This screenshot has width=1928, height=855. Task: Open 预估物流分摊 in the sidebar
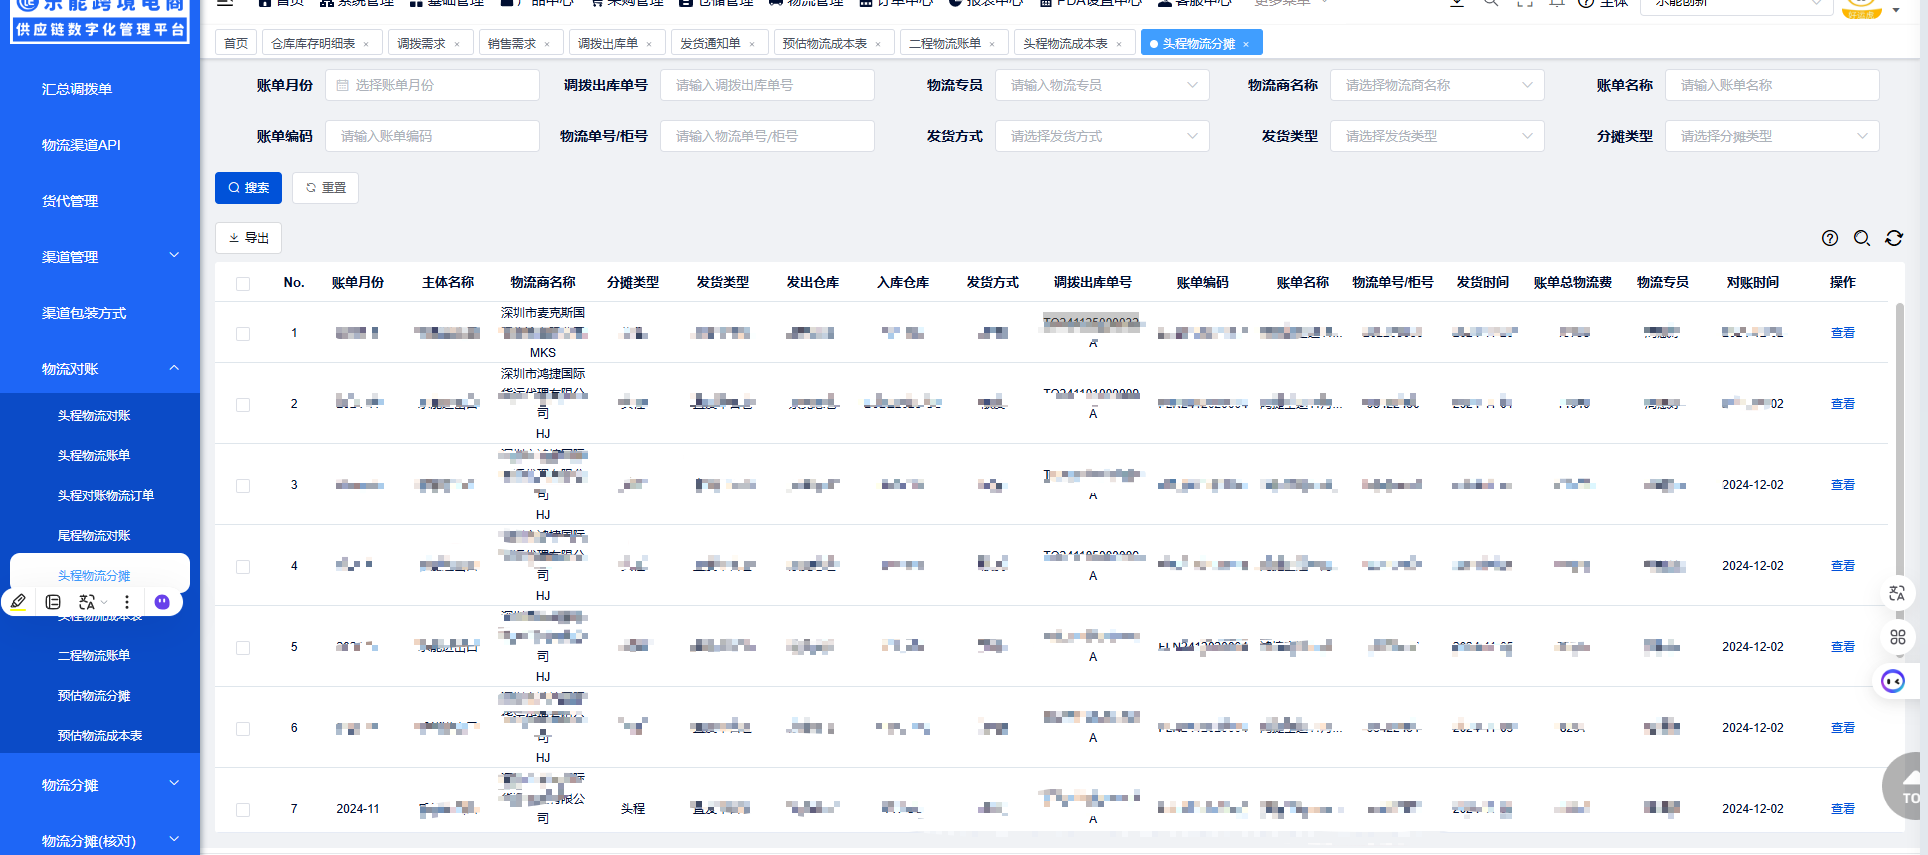(x=94, y=695)
